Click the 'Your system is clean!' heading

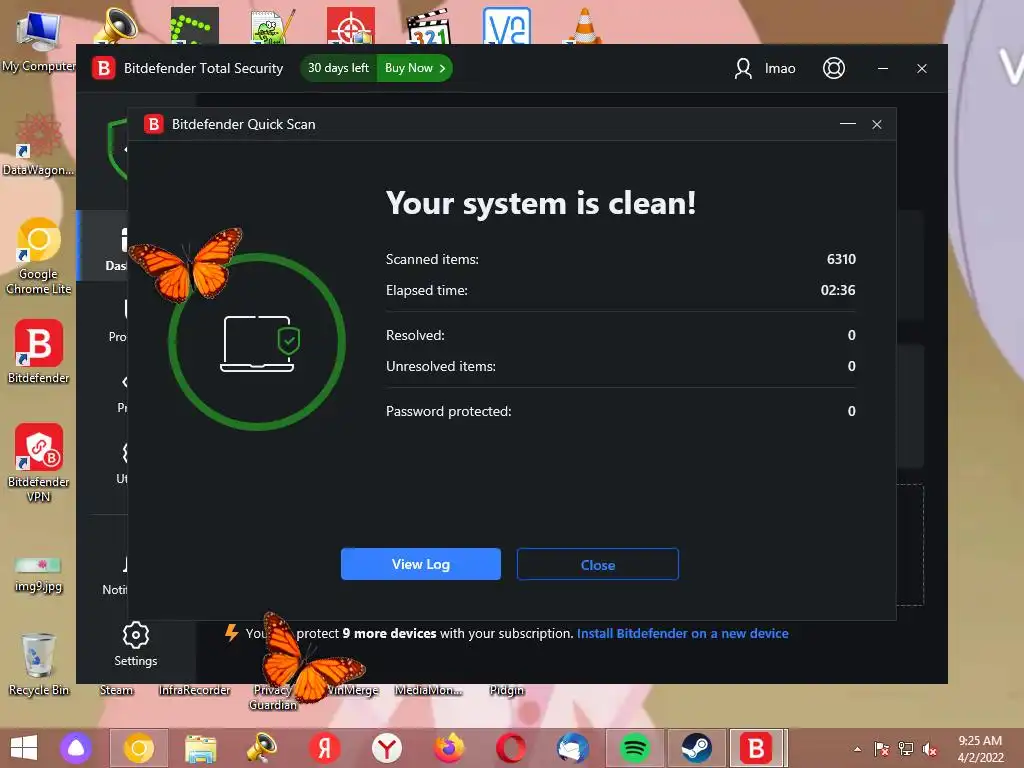541,203
